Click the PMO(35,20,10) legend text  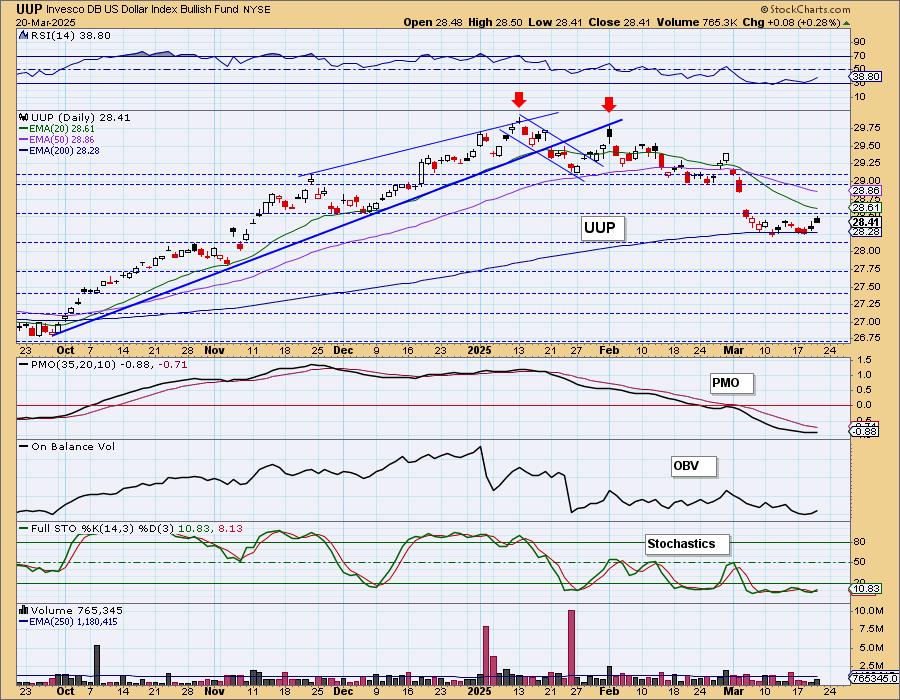(x=73, y=364)
